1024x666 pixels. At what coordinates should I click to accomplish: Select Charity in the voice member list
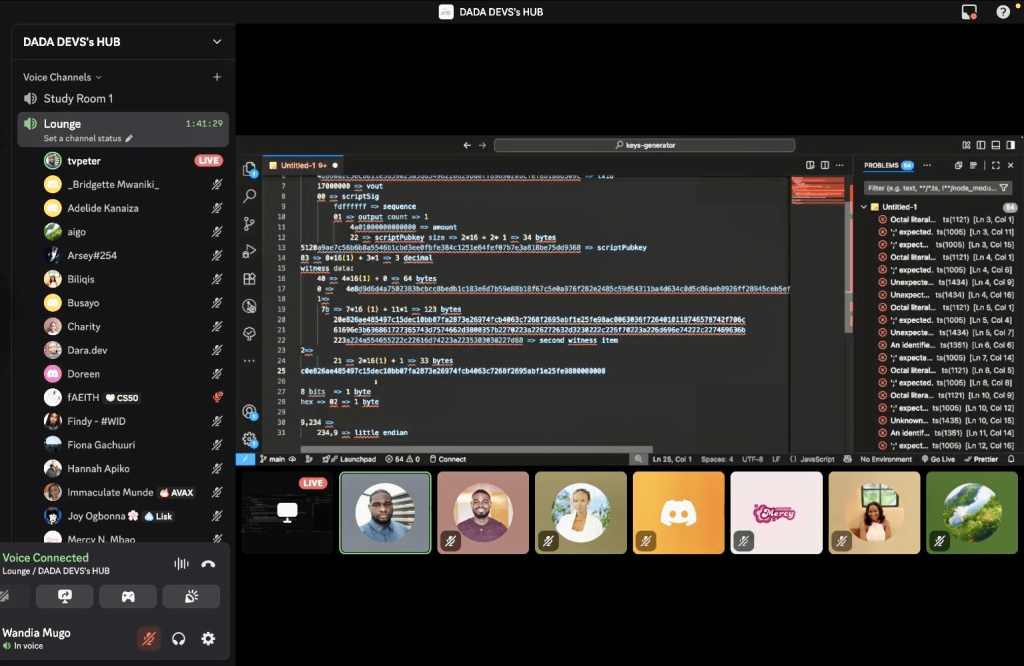tap(84, 327)
